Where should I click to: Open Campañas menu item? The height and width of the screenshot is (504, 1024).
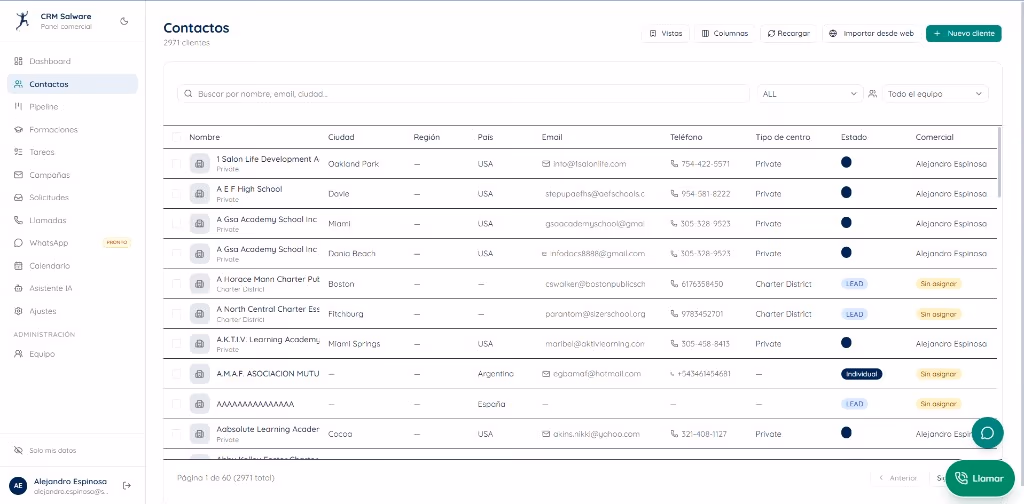[x=49, y=175]
